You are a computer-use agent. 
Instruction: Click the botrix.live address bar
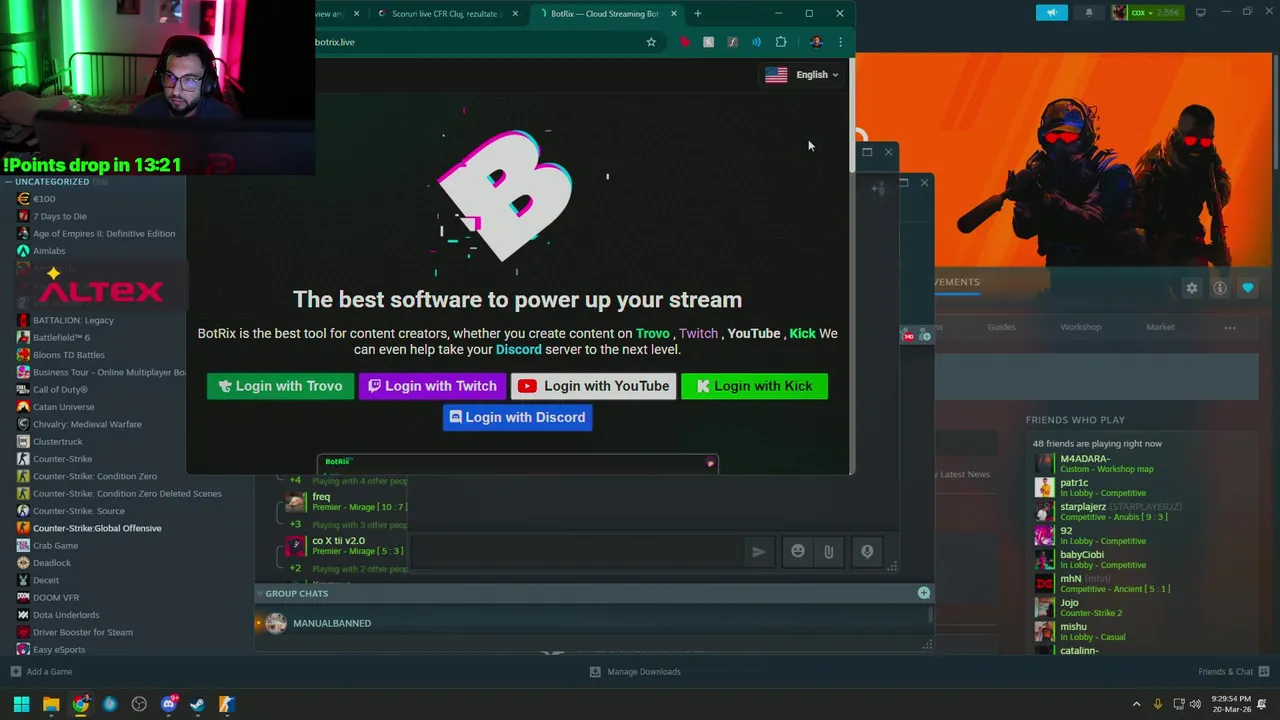click(x=475, y=42)
